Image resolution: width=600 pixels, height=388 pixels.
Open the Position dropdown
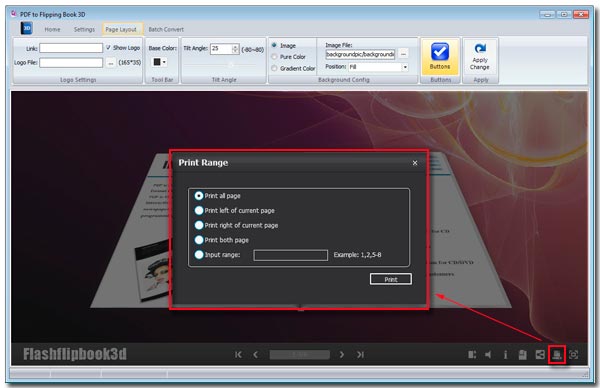(x=405, y=67)
